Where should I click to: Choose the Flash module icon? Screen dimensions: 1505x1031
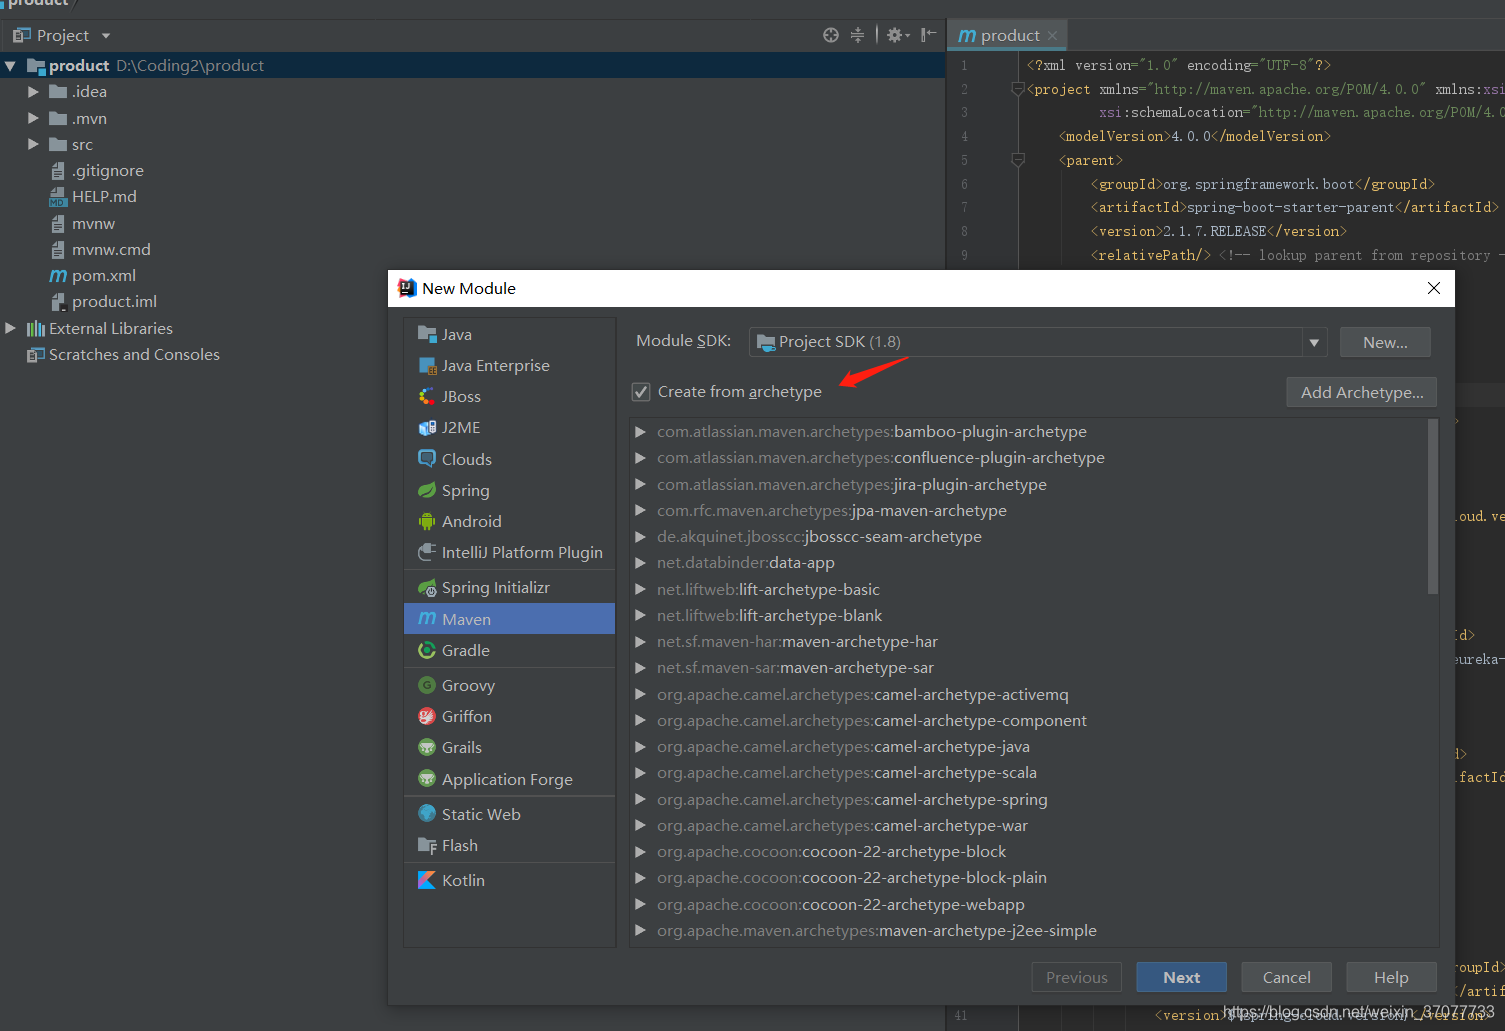coord(427,845)
